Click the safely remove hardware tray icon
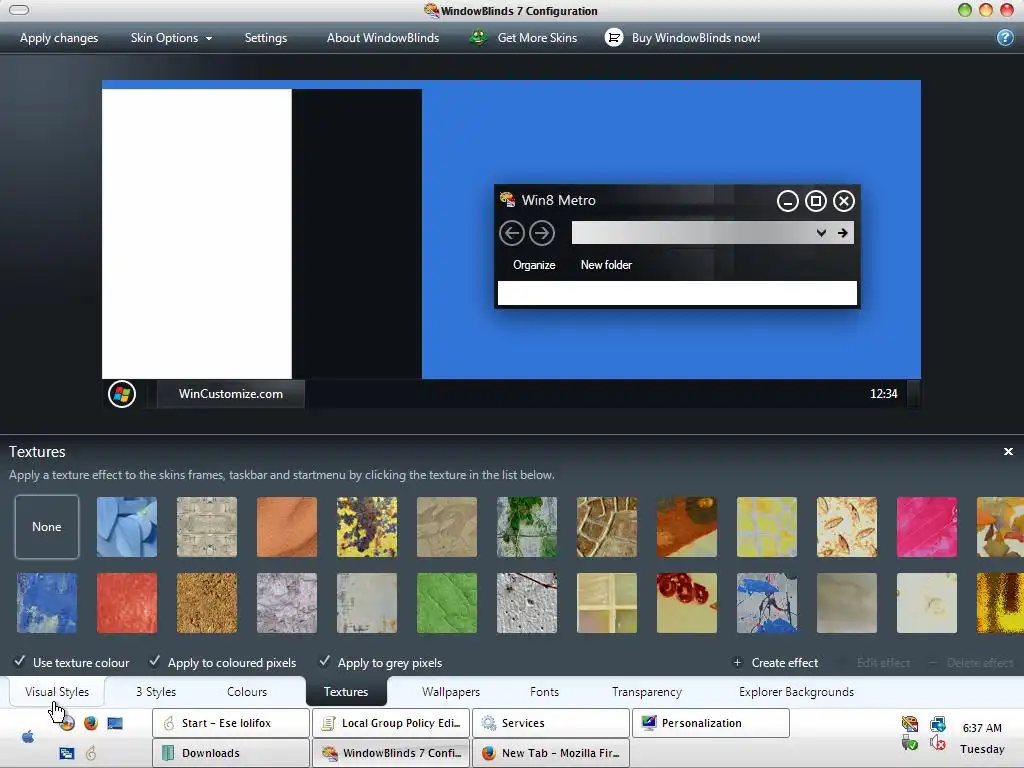This screenshot has width=1024, height=768. point(910,743)
